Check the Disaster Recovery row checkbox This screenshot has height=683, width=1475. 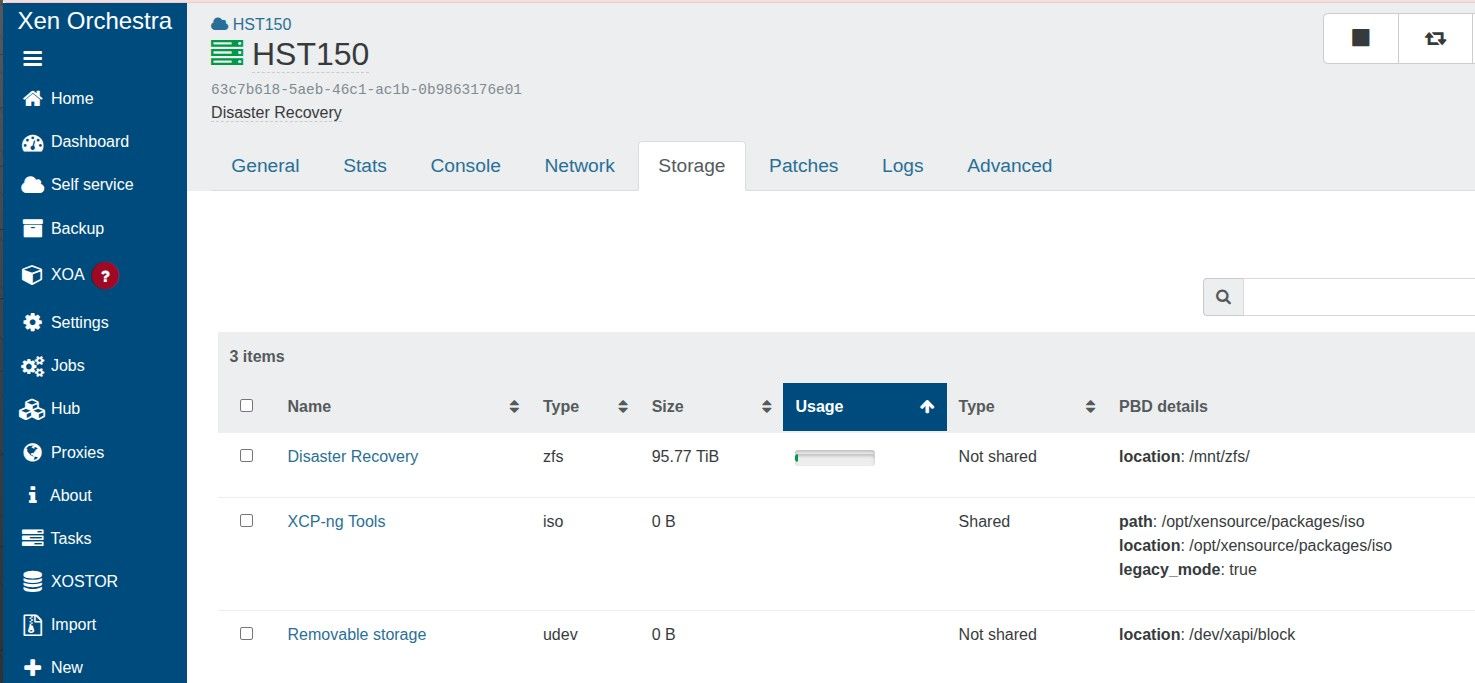pos(247,456)
